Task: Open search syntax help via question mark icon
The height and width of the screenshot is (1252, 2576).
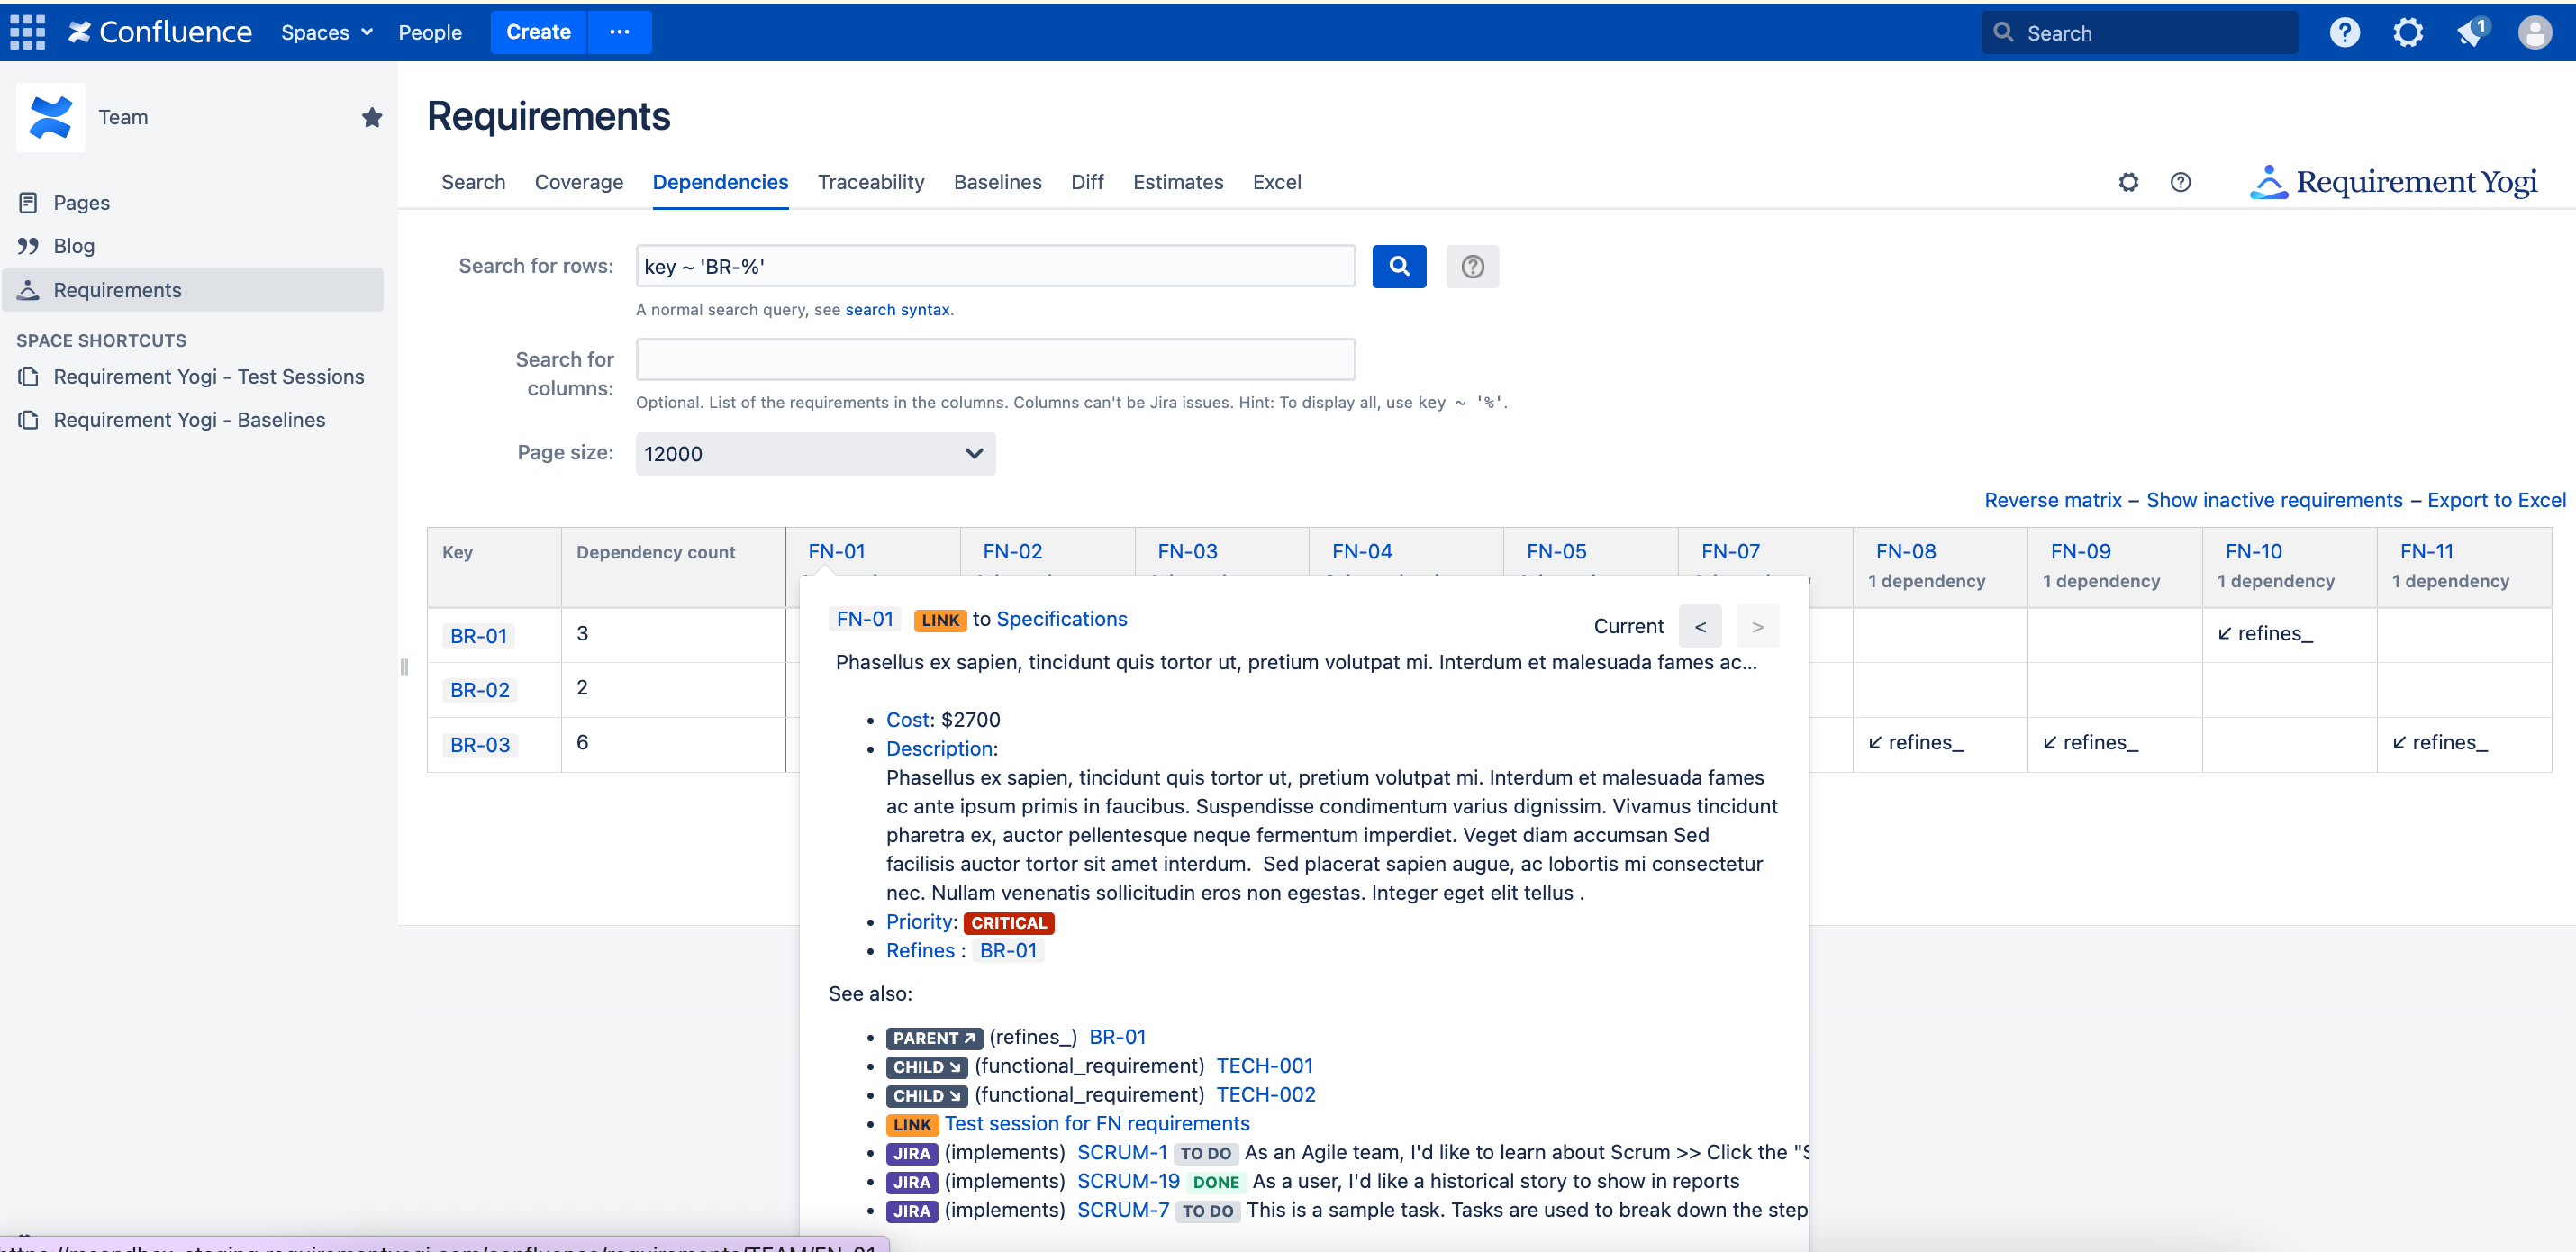Action: point(1472,266)
